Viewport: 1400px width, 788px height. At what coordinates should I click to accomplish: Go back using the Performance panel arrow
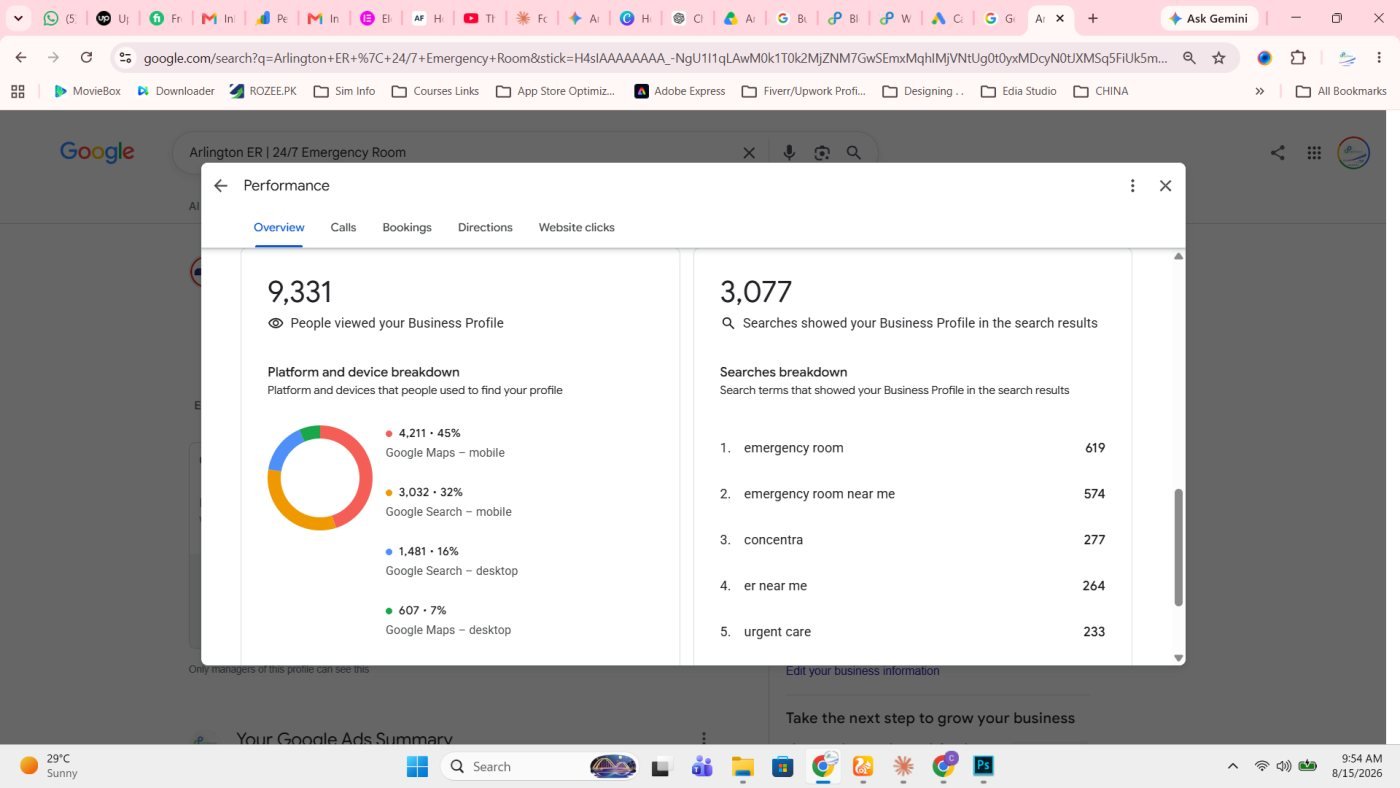click(221, 186)
